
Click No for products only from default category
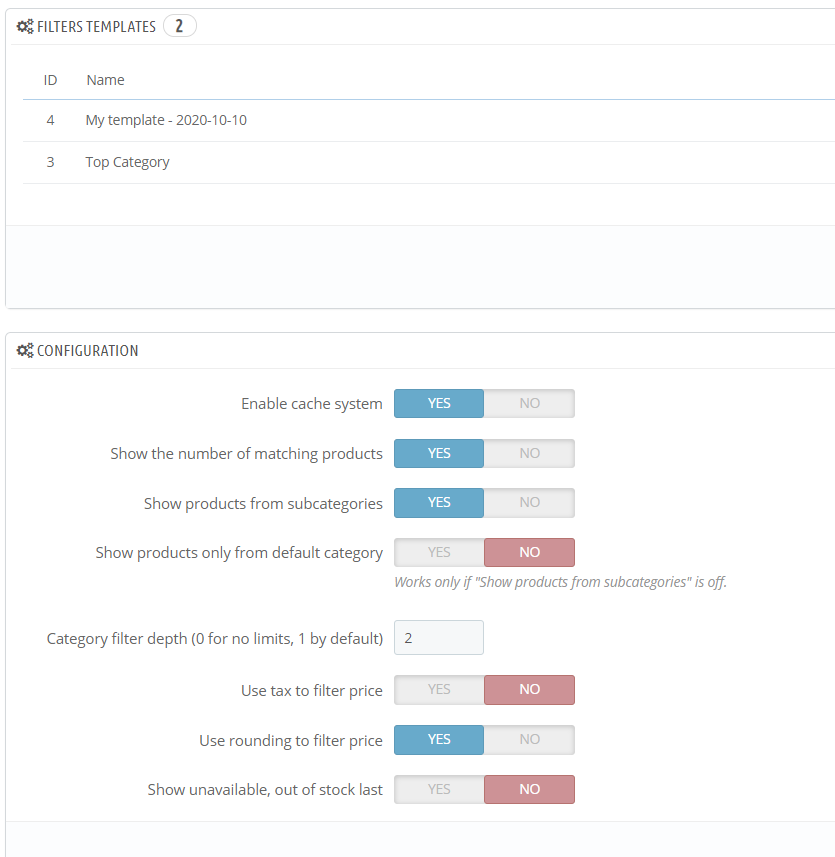click(529, 552)
